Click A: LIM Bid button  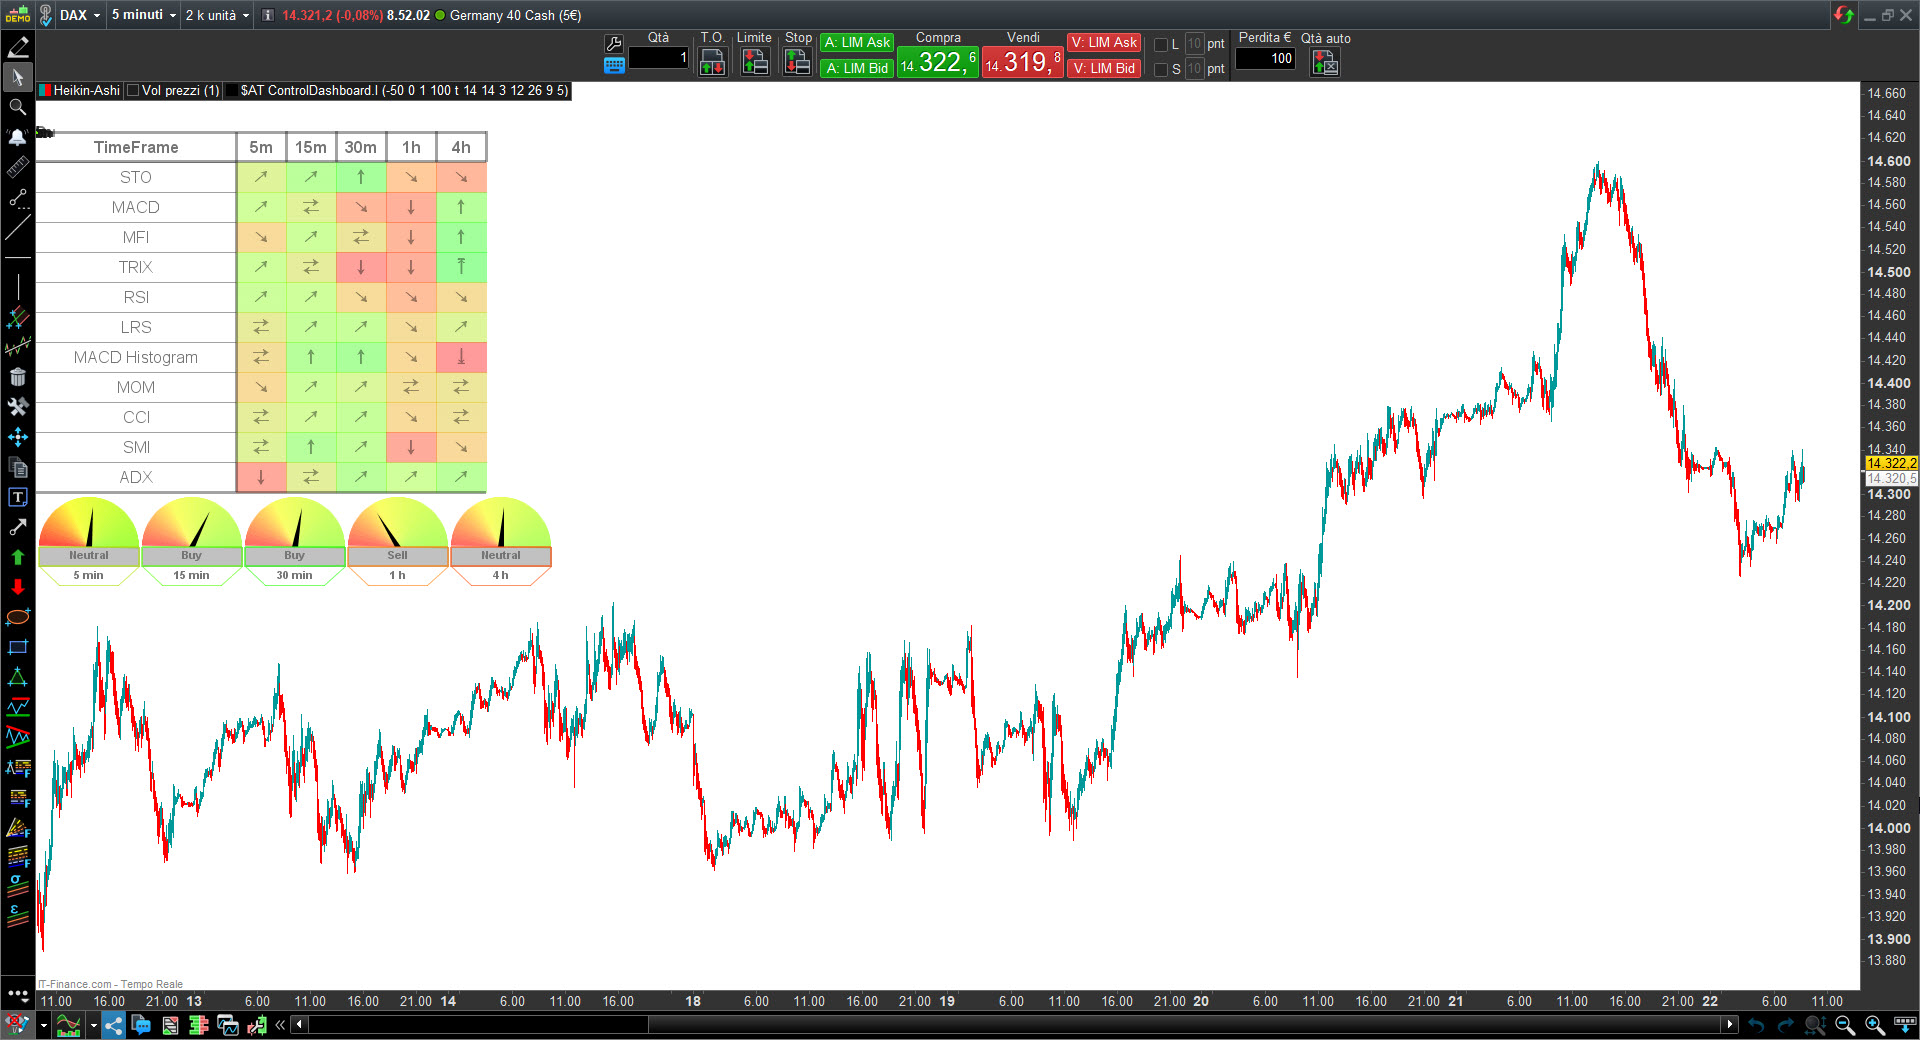click(857, 68)
